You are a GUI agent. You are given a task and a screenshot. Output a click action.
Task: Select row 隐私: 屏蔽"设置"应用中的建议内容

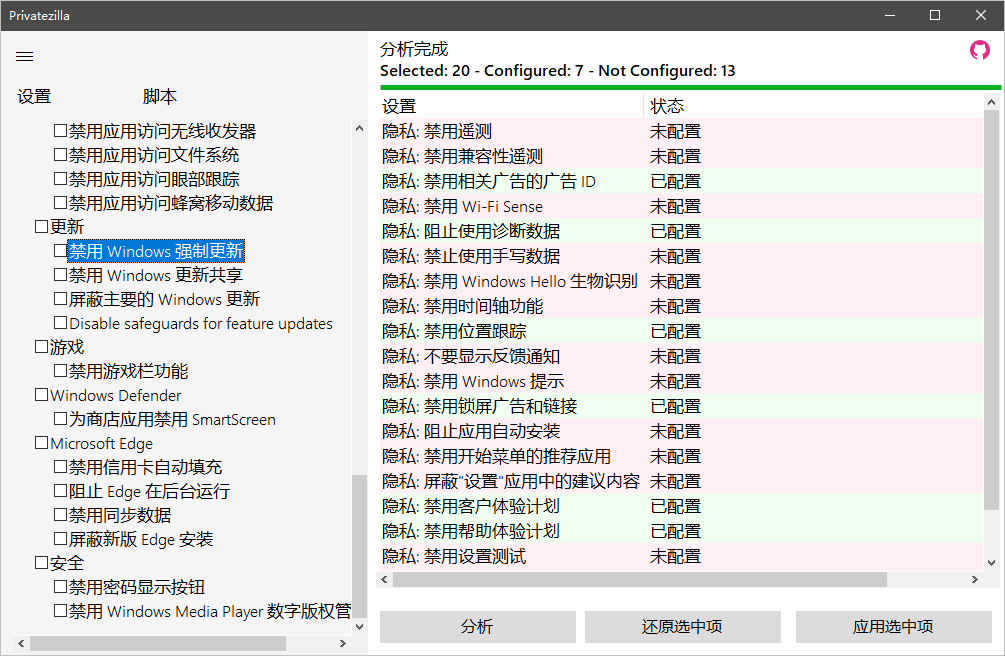point(681,482)
